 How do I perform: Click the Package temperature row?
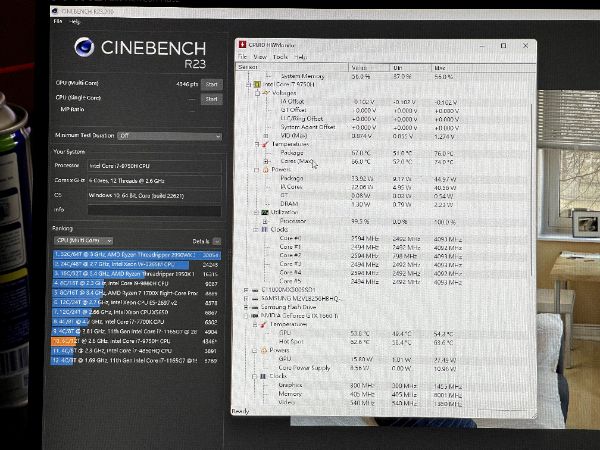[x=385, y=153]
